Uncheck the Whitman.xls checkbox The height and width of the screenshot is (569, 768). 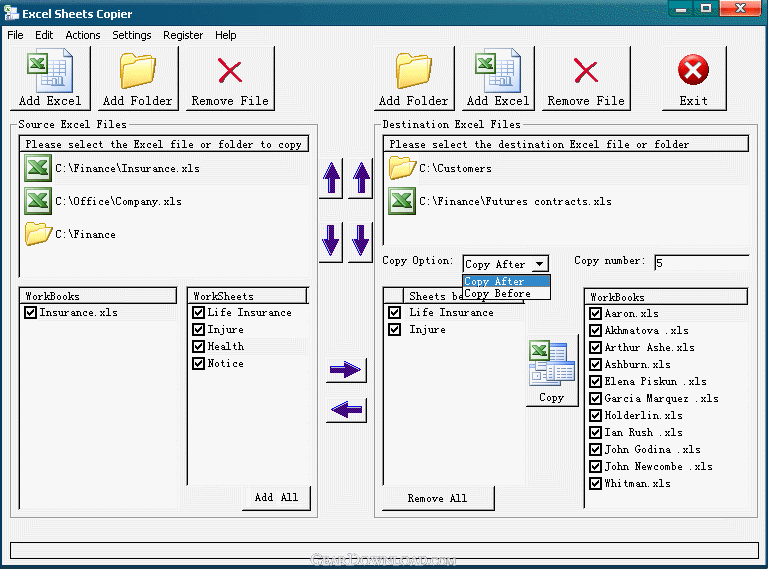(596, 483)
